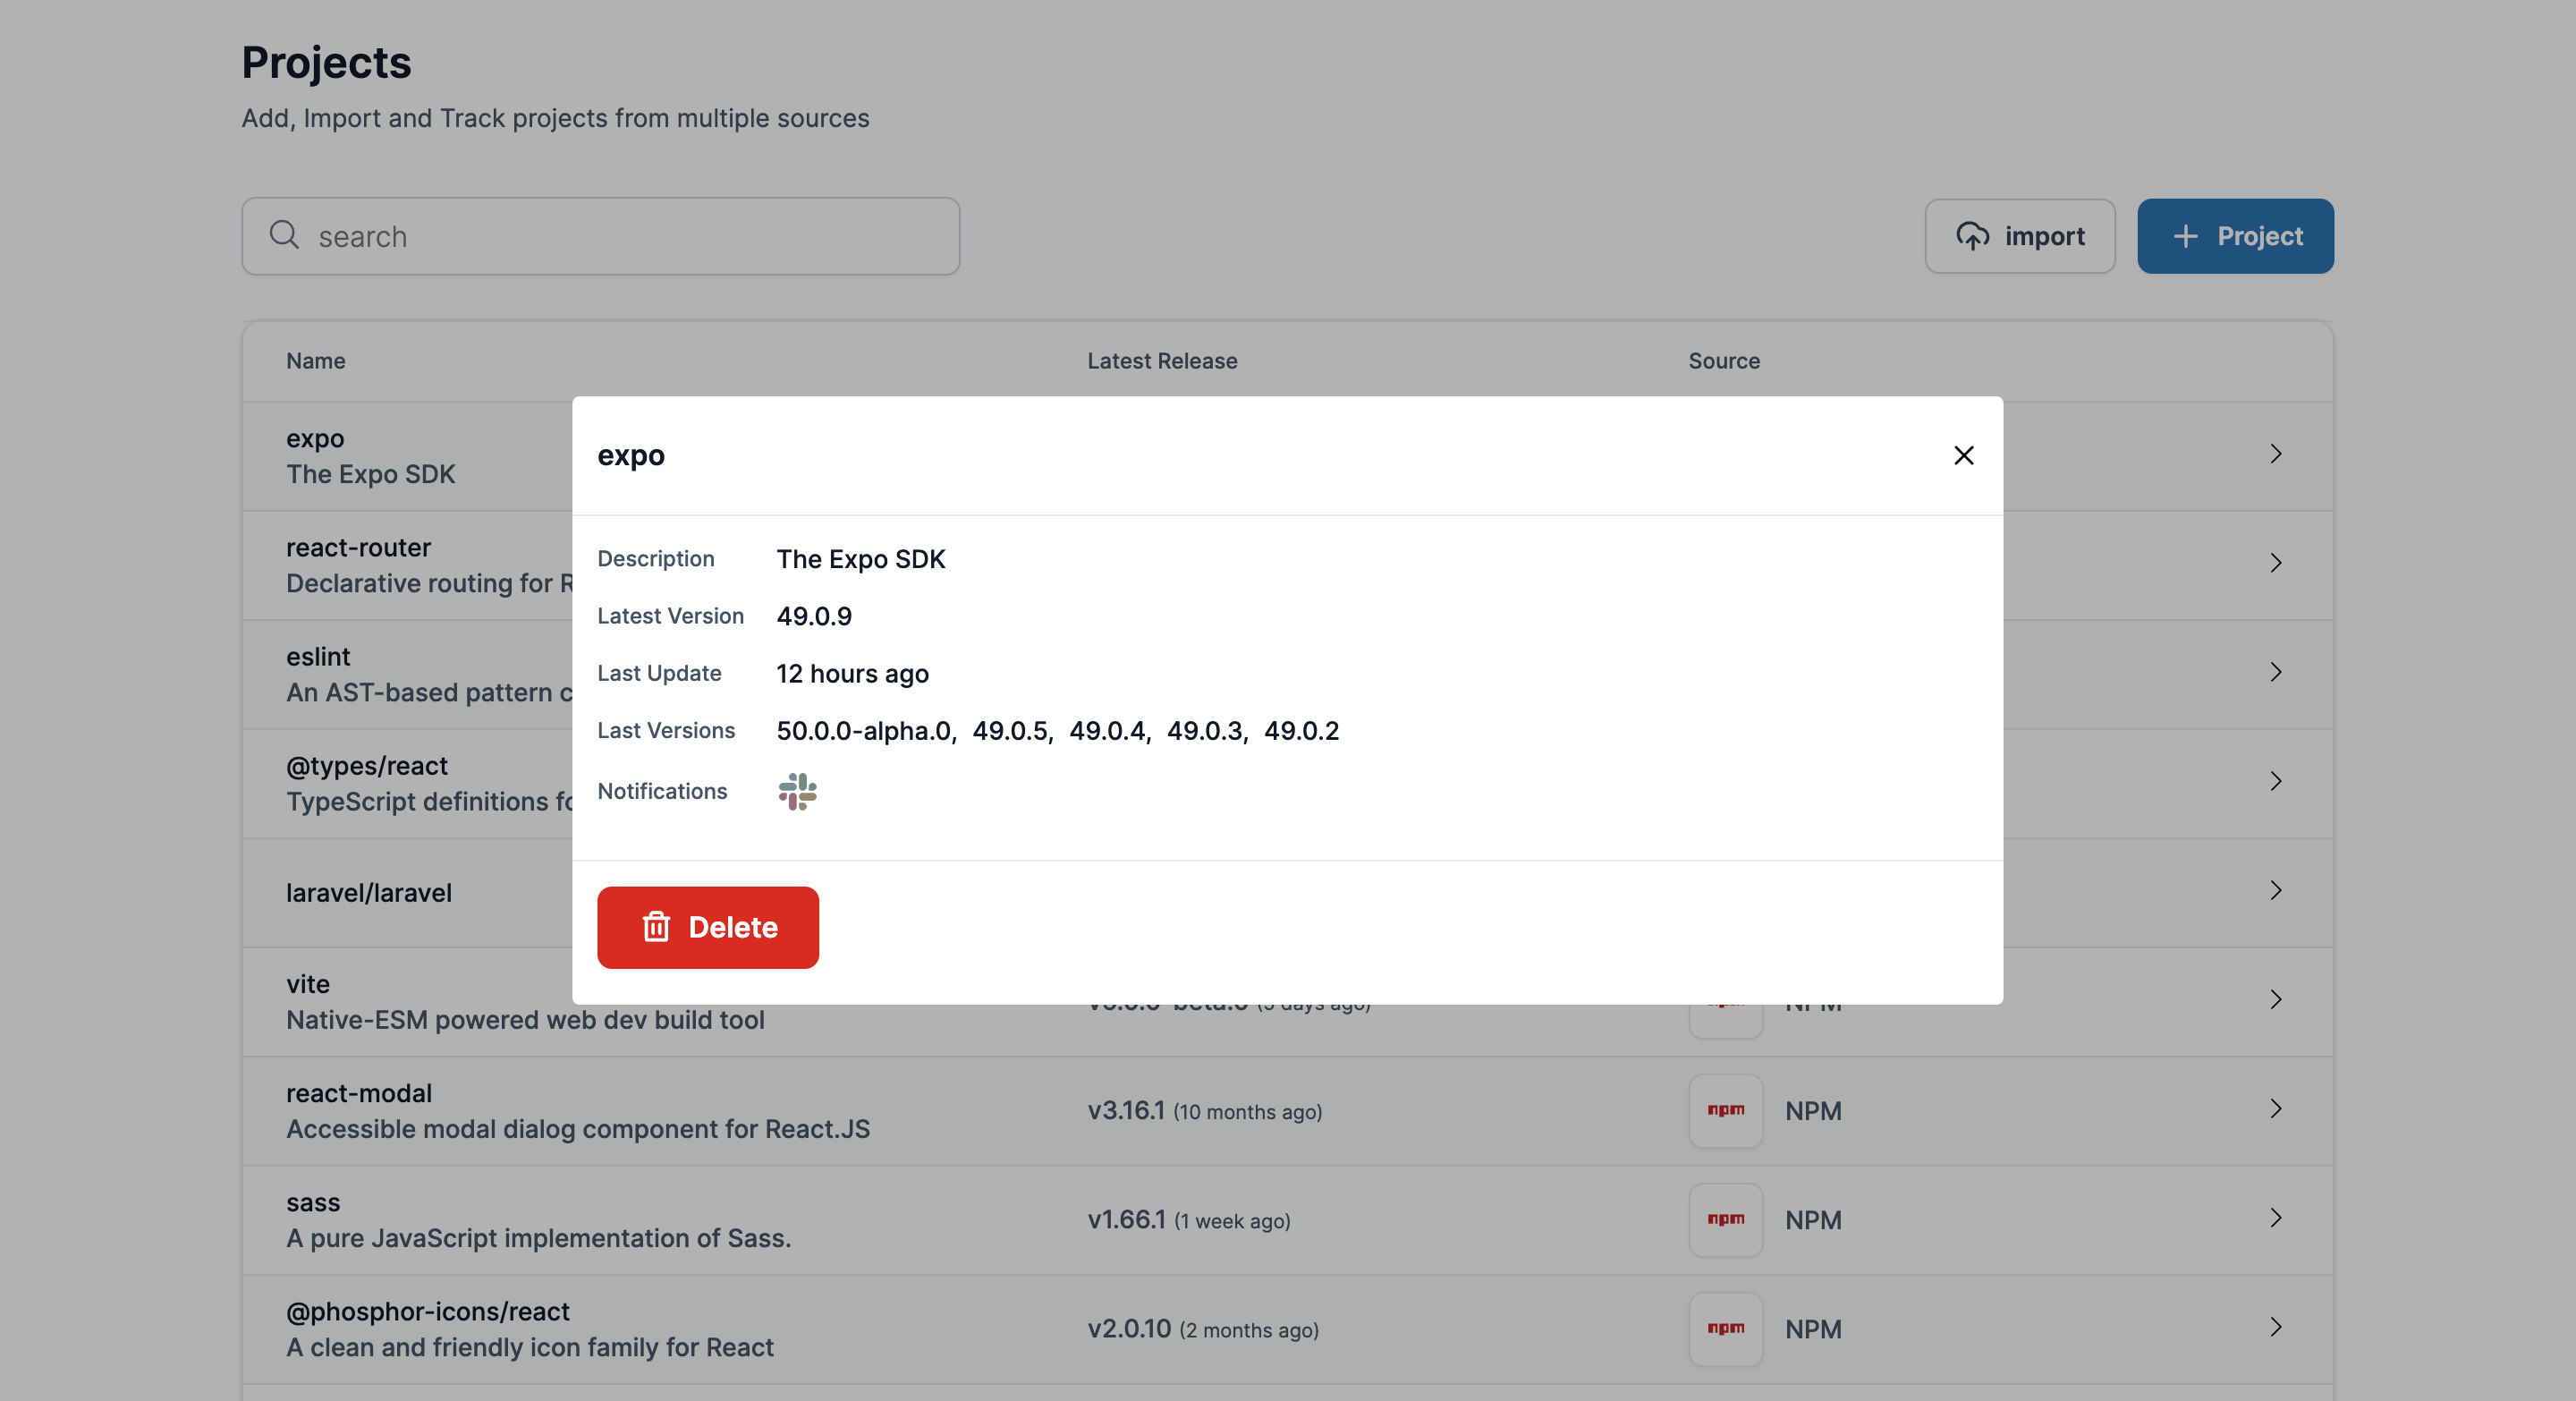Click version 49.0.5 in Last Versions

[x=1010, y=731]
